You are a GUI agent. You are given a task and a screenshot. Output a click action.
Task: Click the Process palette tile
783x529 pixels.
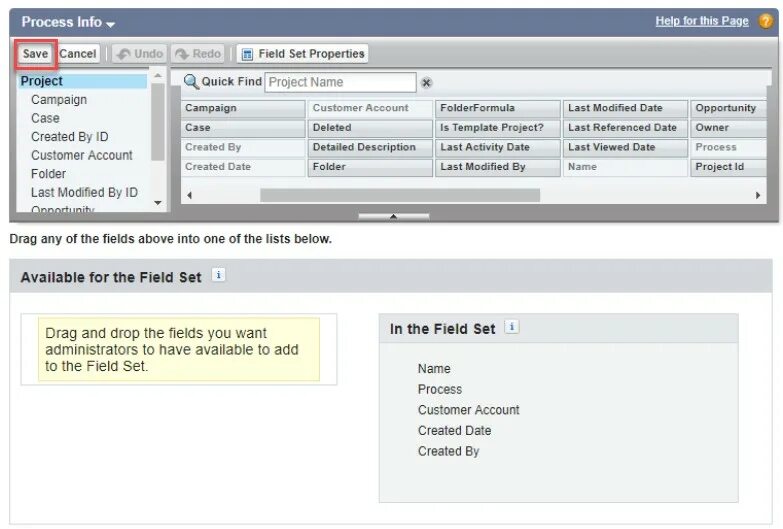[x=729, y=147]
